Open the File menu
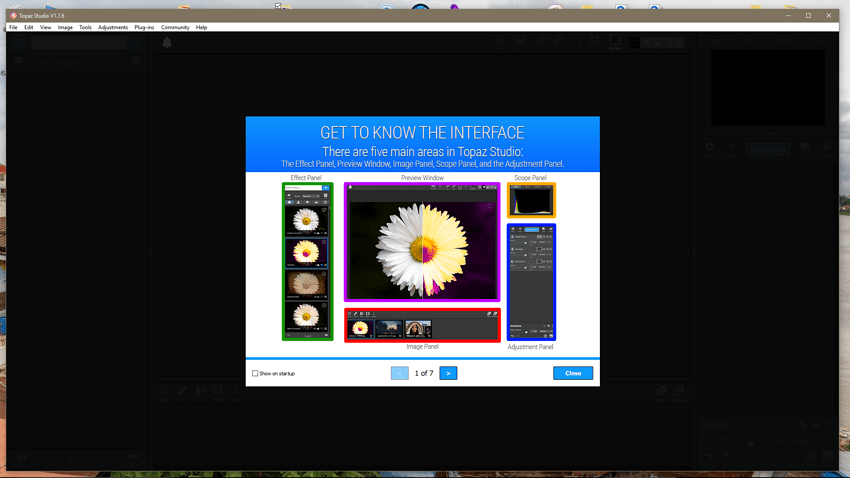This screenshot has height=478, width=850. 13,27
